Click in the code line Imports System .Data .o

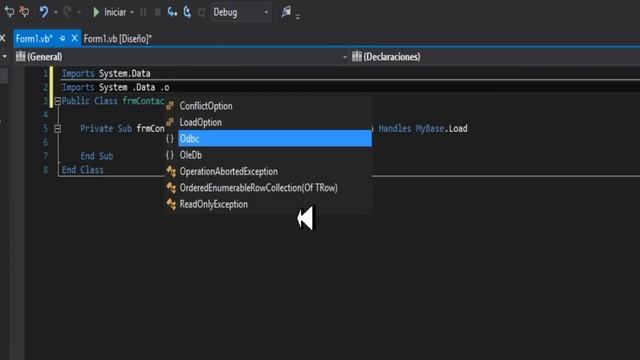116,87
